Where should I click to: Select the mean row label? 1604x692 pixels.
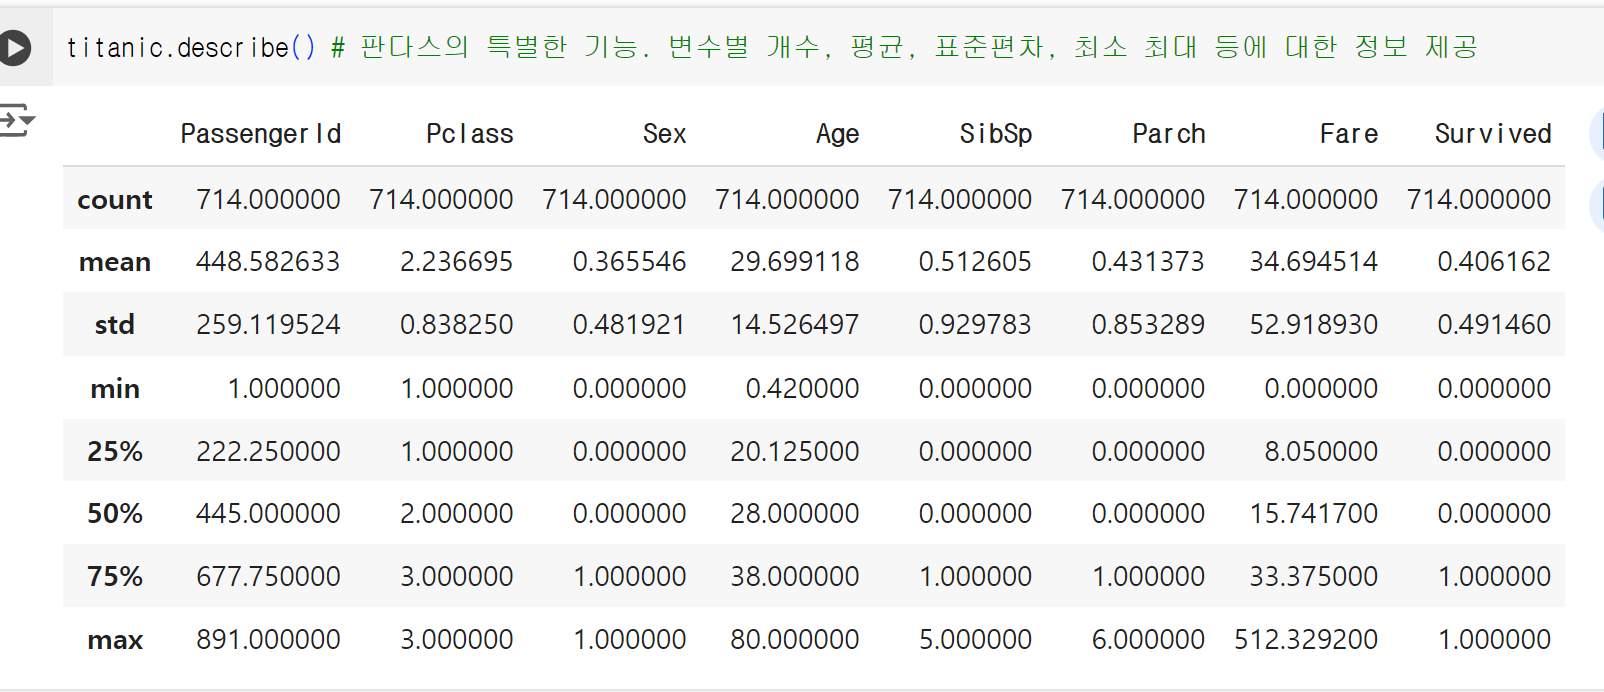115,262
